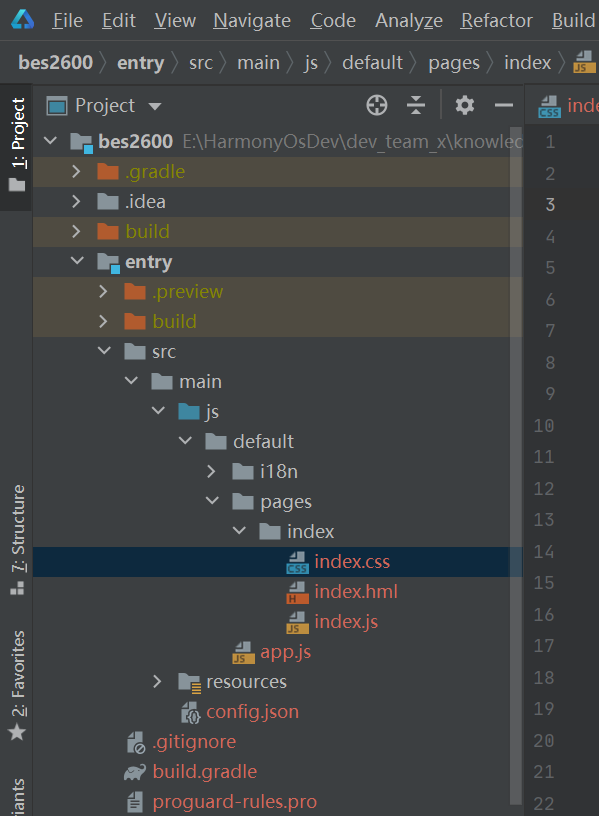The height and width of the screenshot is (816, 599).
Task: Hide the Project panel with minus icon
Action: pyautogui.click(x=504, y=106)
